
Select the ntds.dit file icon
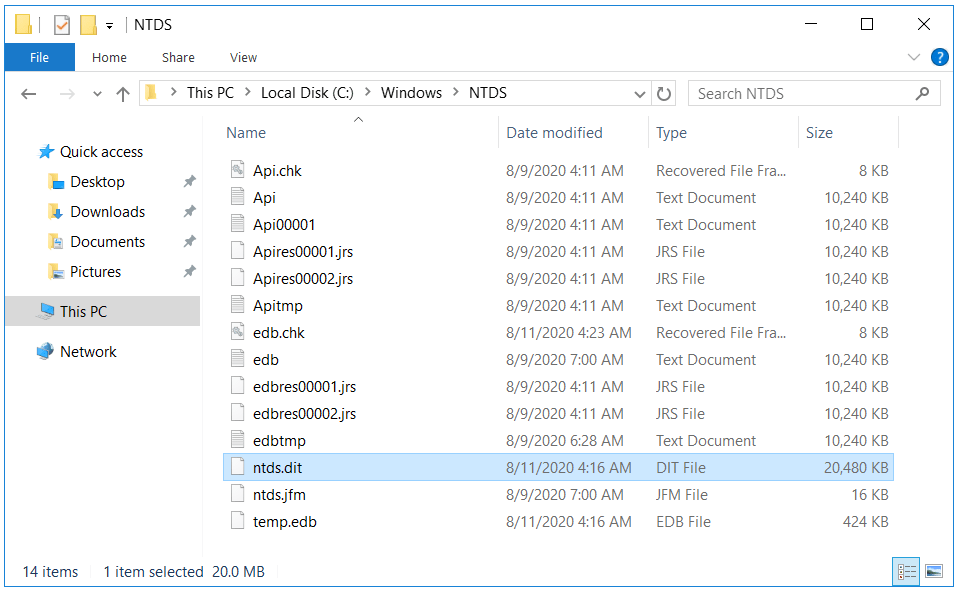click(238, 467)
